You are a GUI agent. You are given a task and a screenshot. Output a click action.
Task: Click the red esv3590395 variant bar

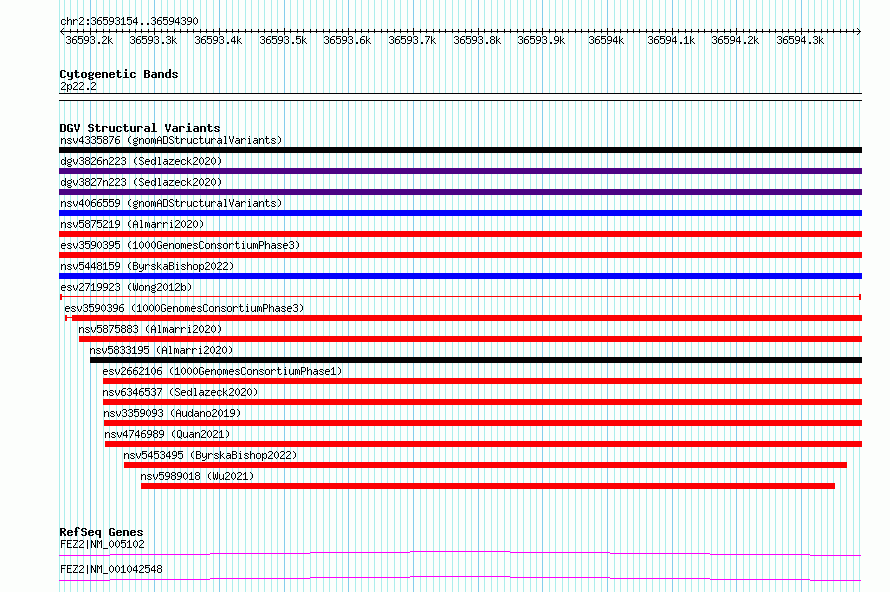[460, 255]
